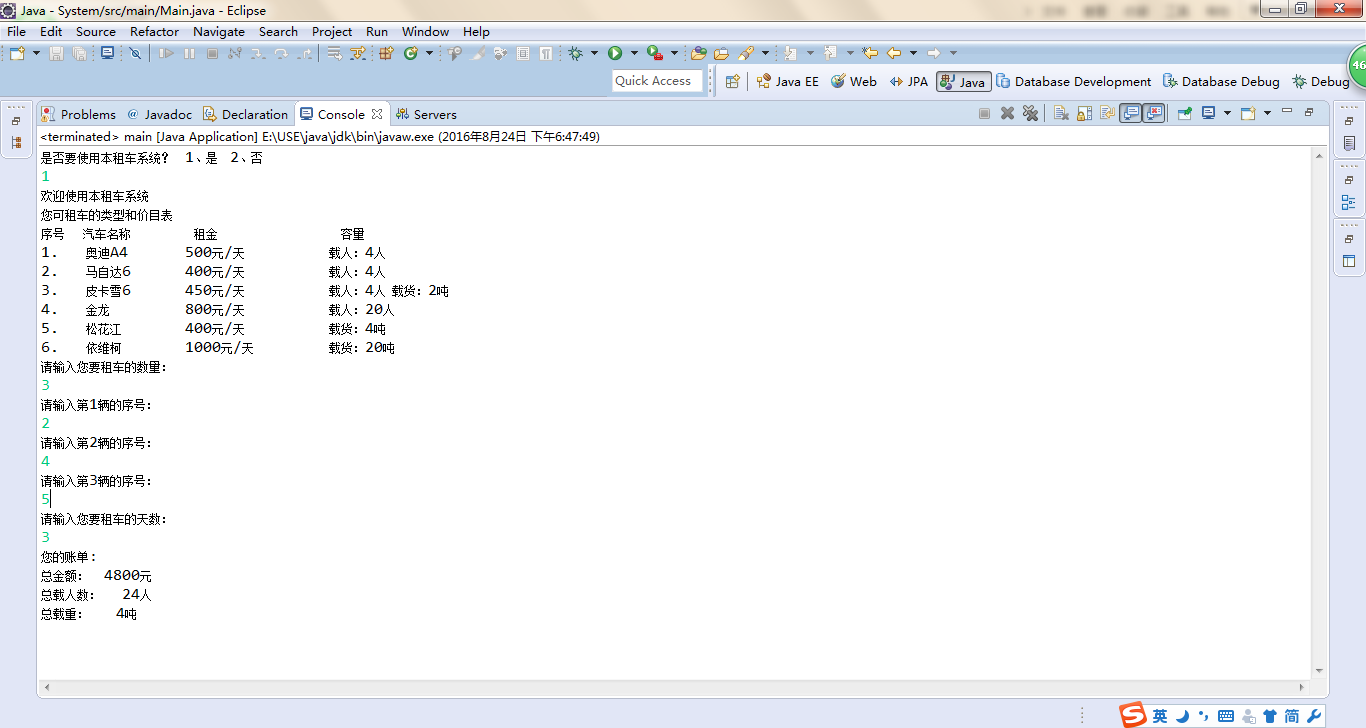Click Remove All Terminated Launches icon
Viewport: 1366px width, 728px height.
(x=1030, y=113)
